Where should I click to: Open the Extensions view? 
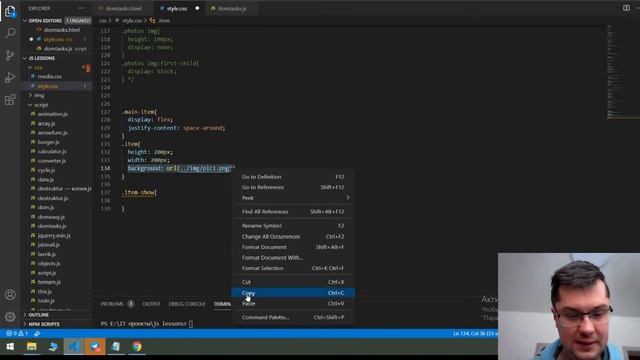(x=10, y=100)
